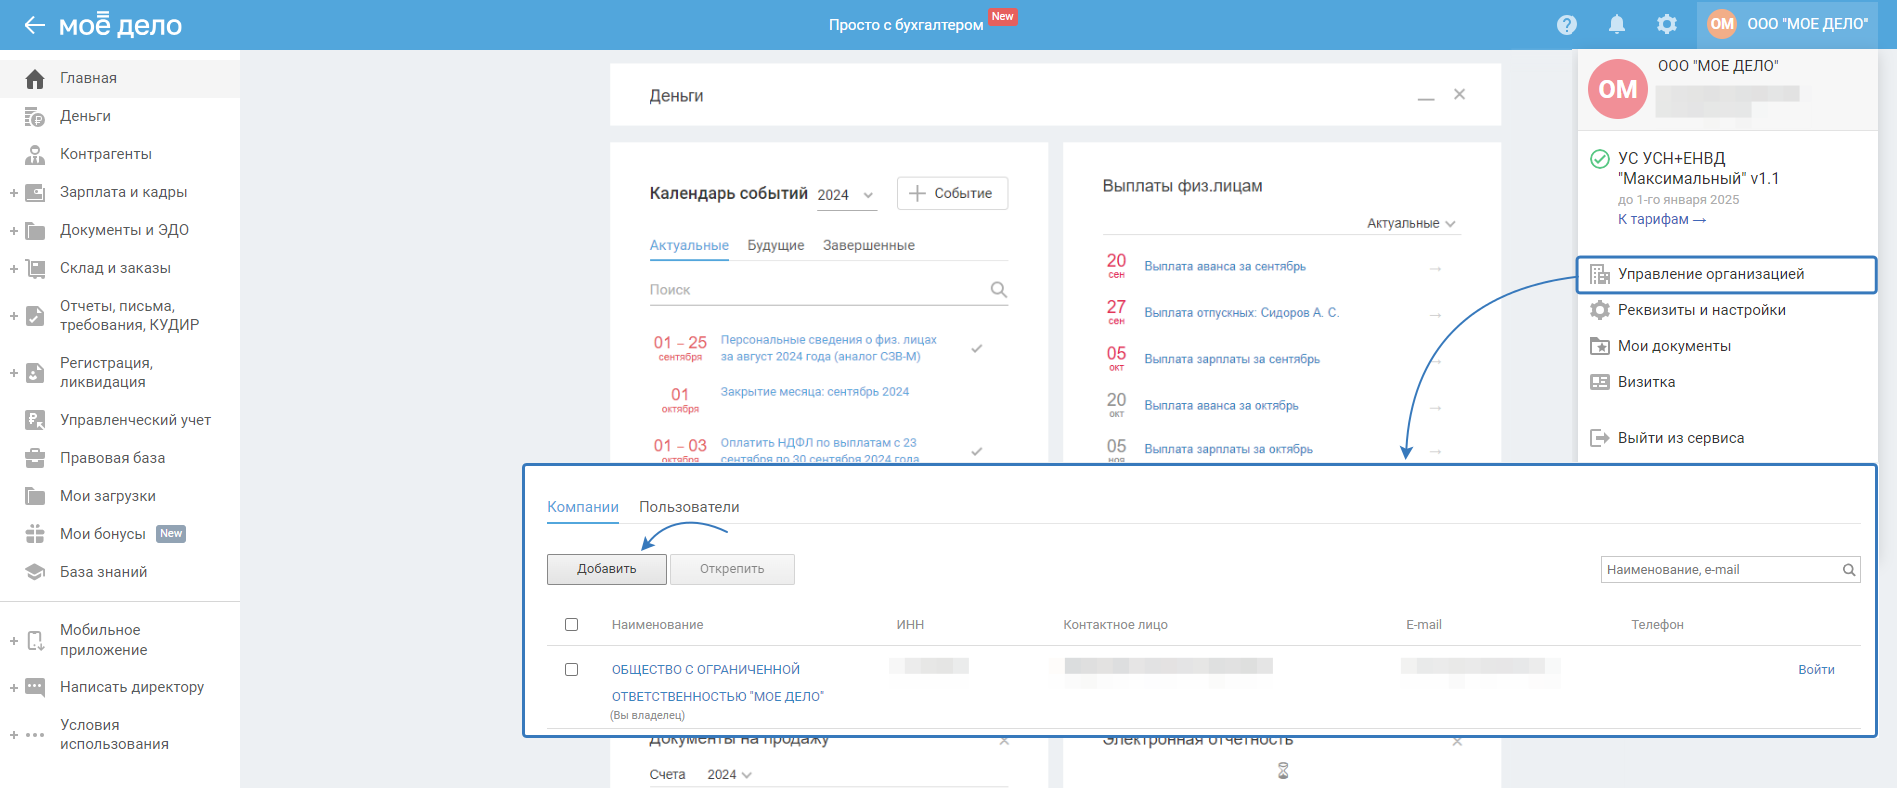Open the settings gear in the header

click(1667, 24)
